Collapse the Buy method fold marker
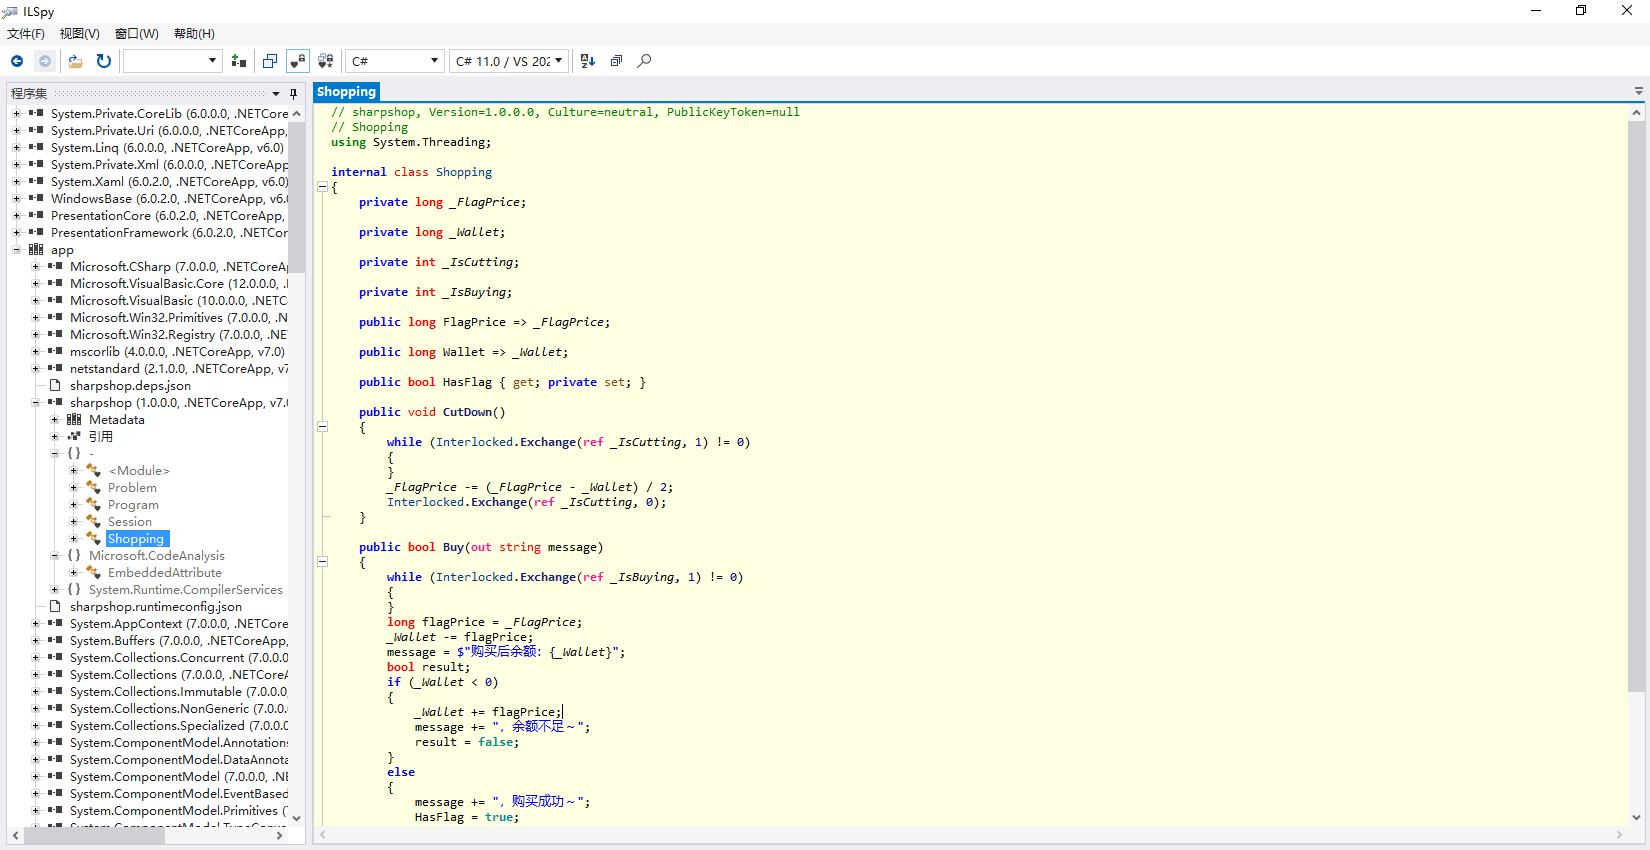 point(322,562)
